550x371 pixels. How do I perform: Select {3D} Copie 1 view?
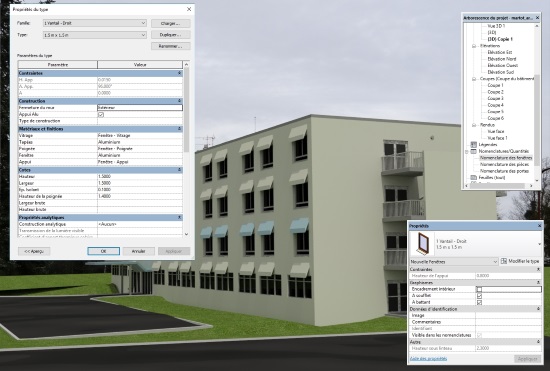coord(500,39)
